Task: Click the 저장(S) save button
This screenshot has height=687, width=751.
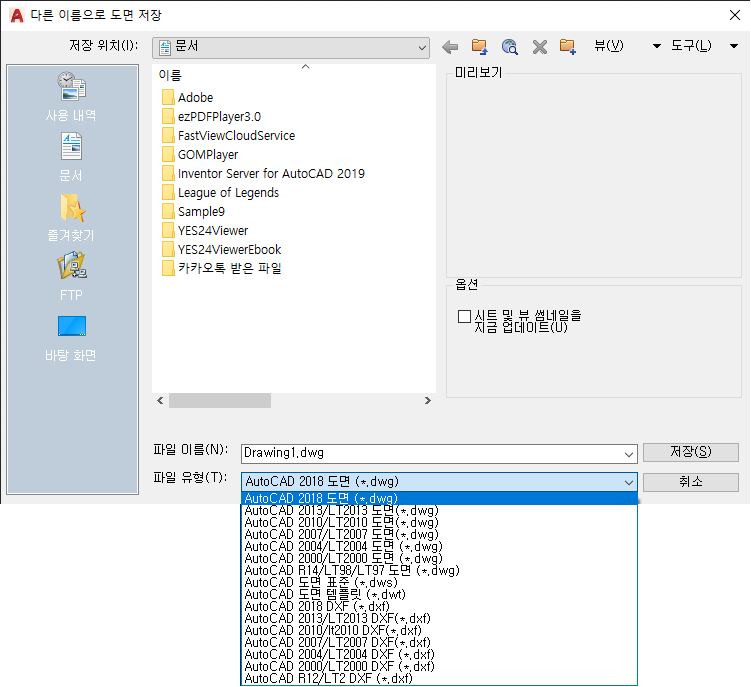Action: (x=691, y=452)
